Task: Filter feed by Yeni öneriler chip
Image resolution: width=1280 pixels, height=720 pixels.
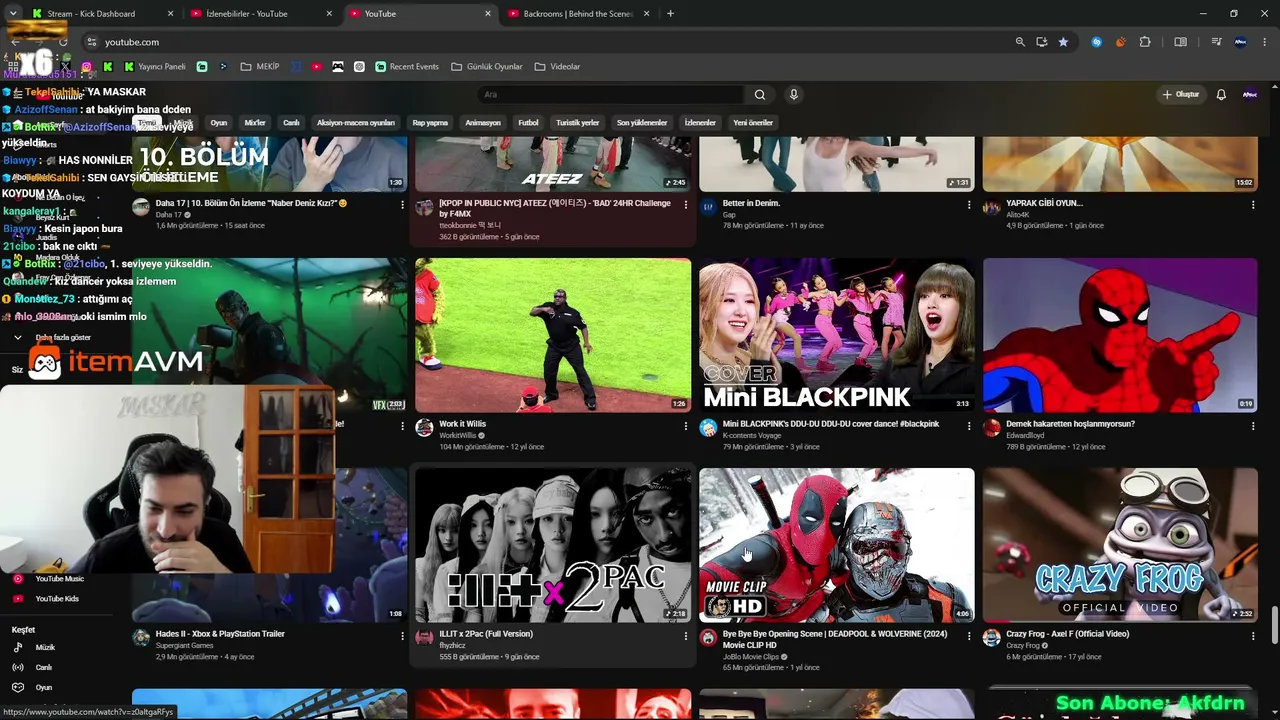Action: (x=753, y=123)
